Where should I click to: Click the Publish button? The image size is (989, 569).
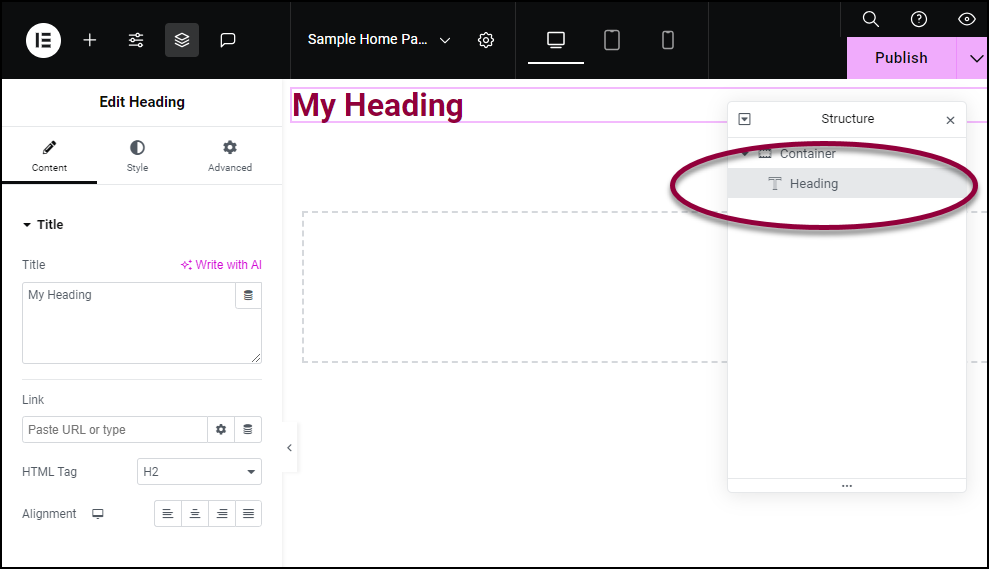point(901,58)
